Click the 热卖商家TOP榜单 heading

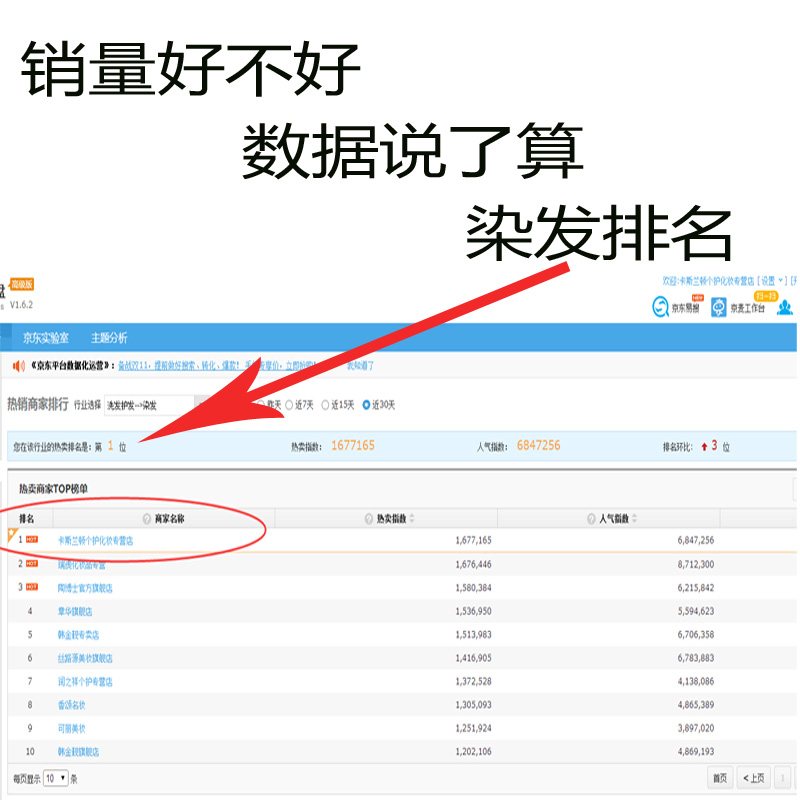(54, 489)
